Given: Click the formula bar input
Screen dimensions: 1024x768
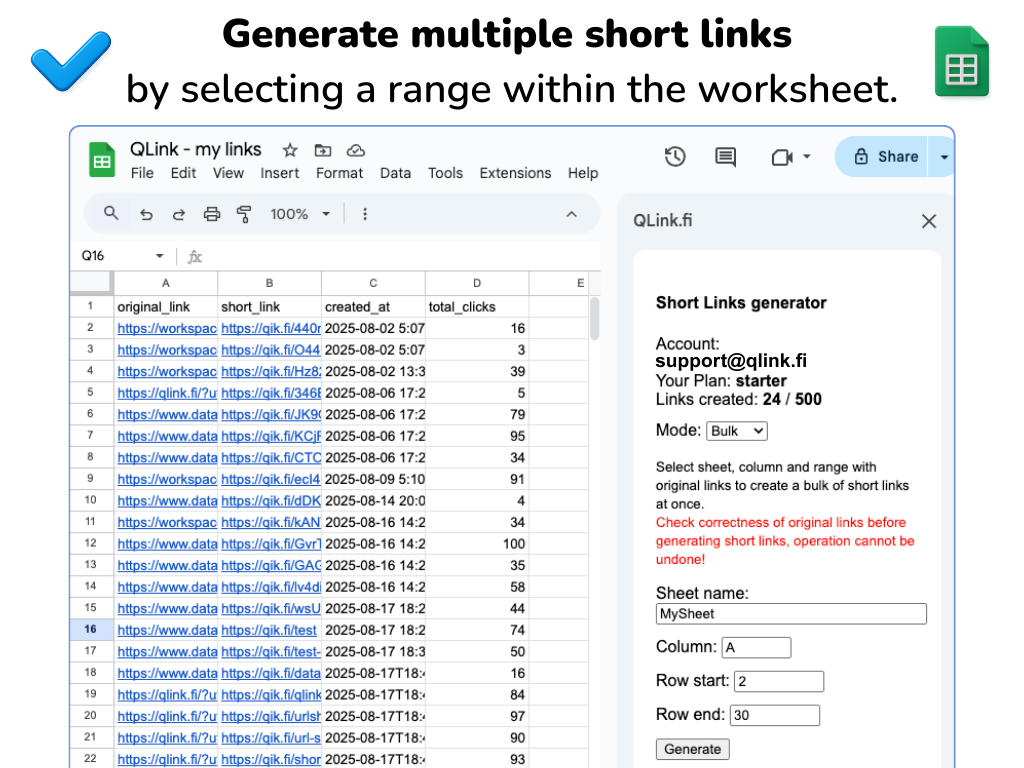Looking at the screenshot, I should [x=402, y=256].
